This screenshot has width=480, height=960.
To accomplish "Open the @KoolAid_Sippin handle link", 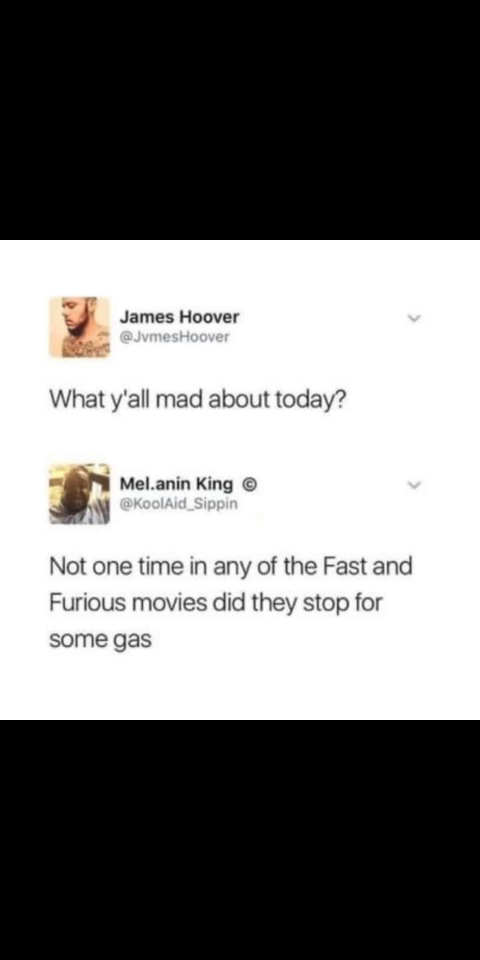I will click(178, 504).
